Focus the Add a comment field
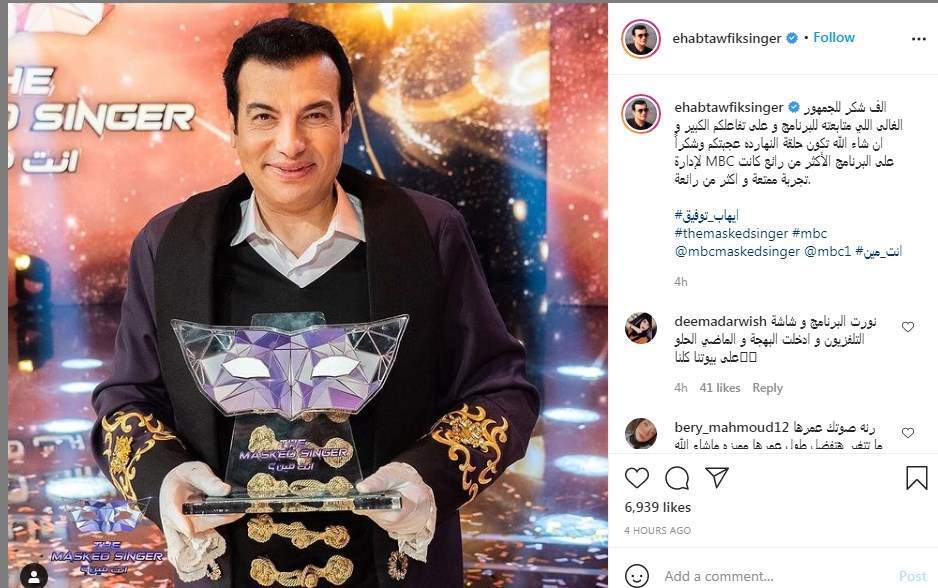Image resolution: width=938 pixels, height=588 pixels. (778, 576)
